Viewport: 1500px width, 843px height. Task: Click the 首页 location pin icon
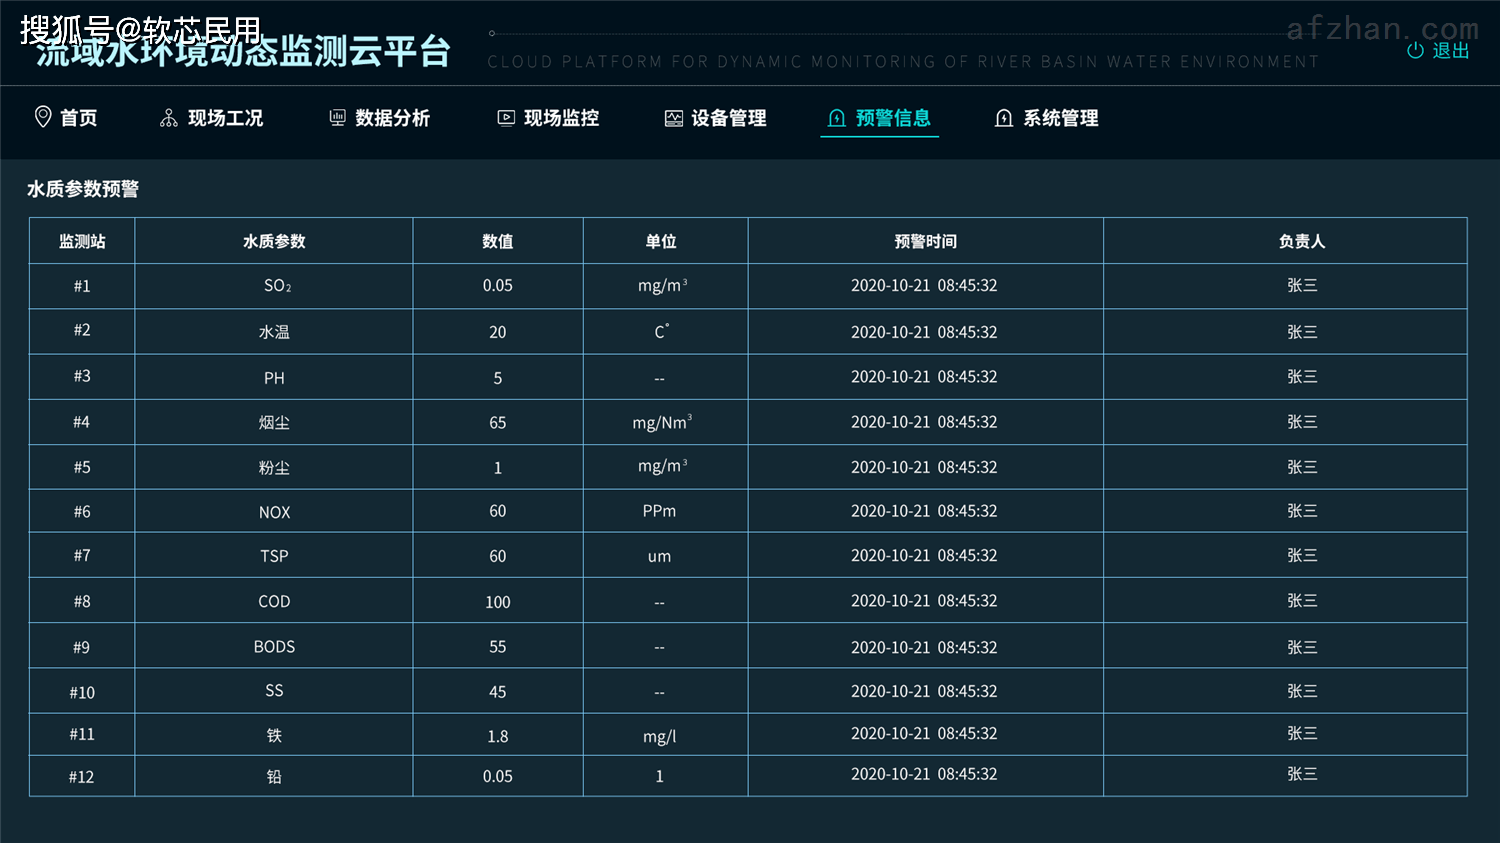click(41, 117)
